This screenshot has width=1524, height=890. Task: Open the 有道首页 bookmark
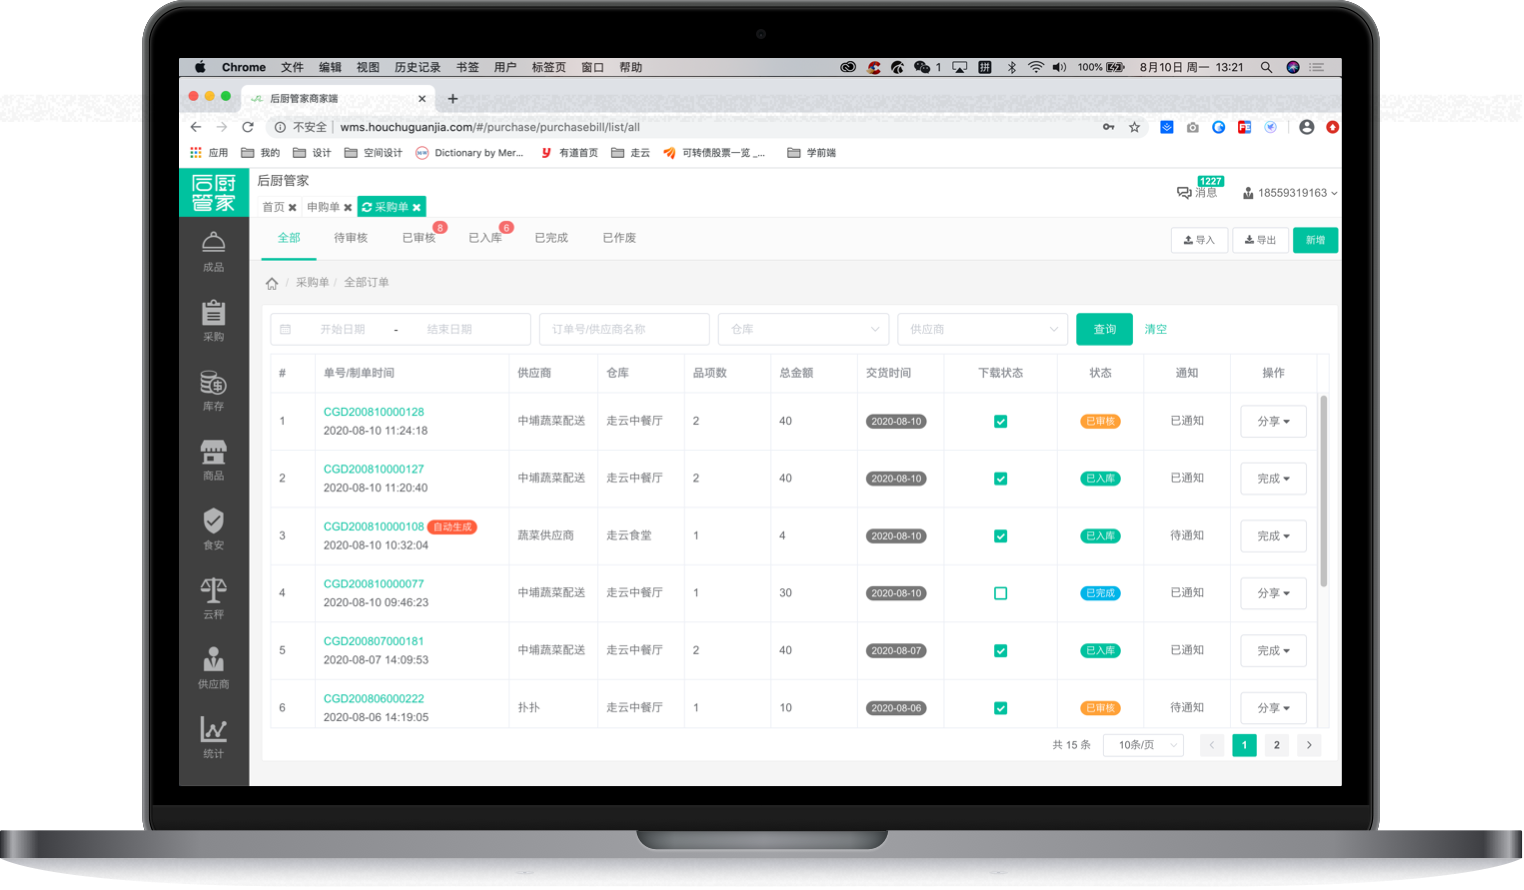point(569,153)
